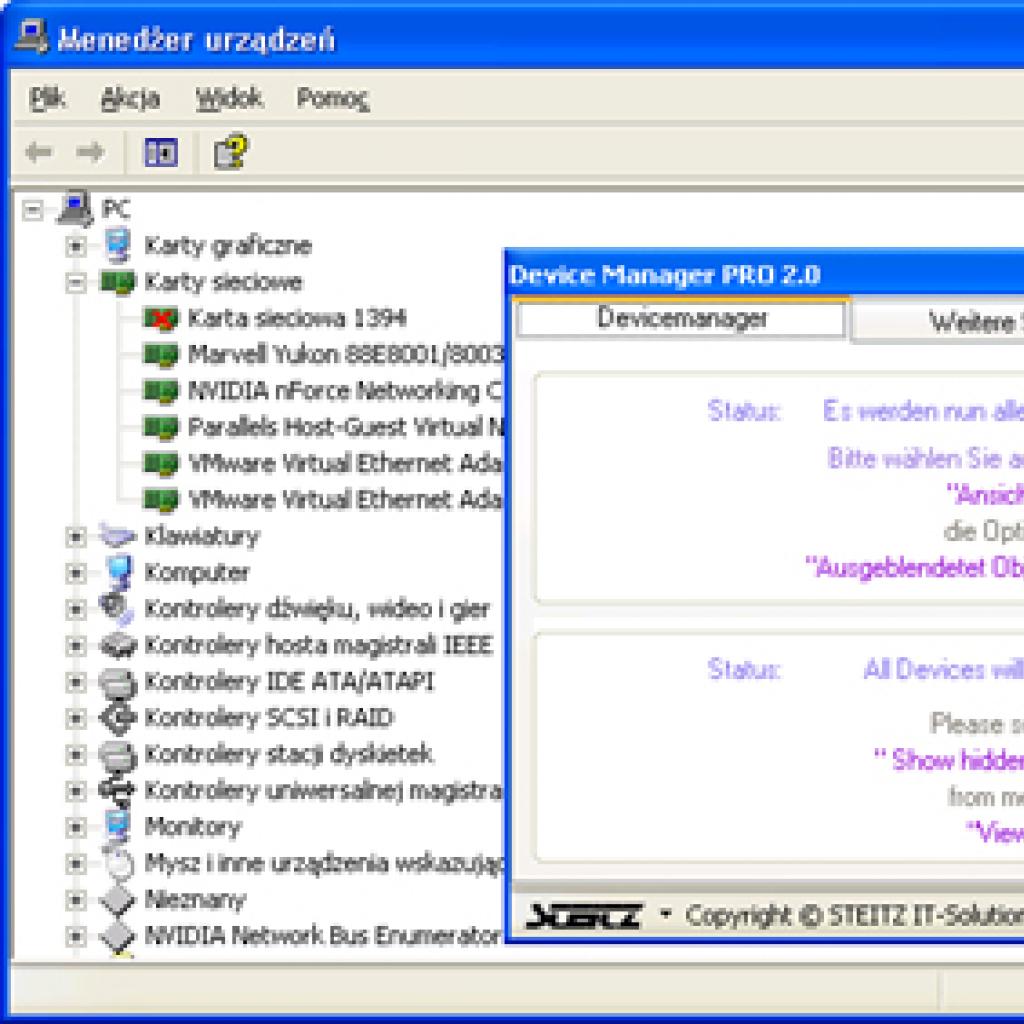Click the Forward arrow in the toolbar
This screenshot has width=1024, height=1024.
coord(89,152)
